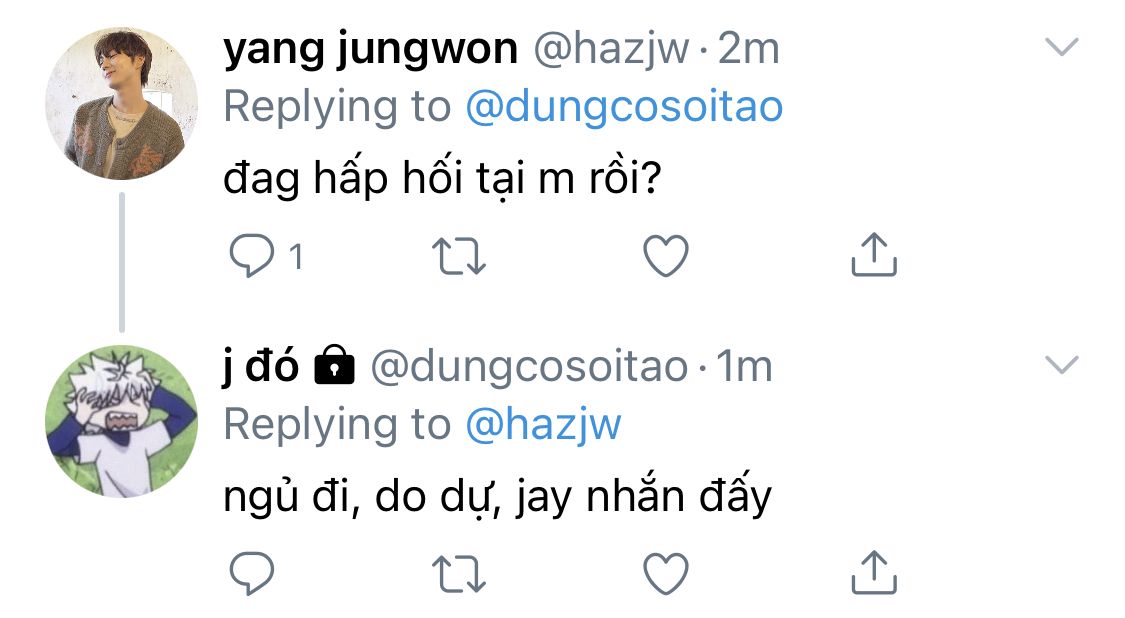The height and width of the screenshot is (618, 1125).
Task: Open the @dungcosoitao link after "Replying to"
Action: click(x=624, y=106)
